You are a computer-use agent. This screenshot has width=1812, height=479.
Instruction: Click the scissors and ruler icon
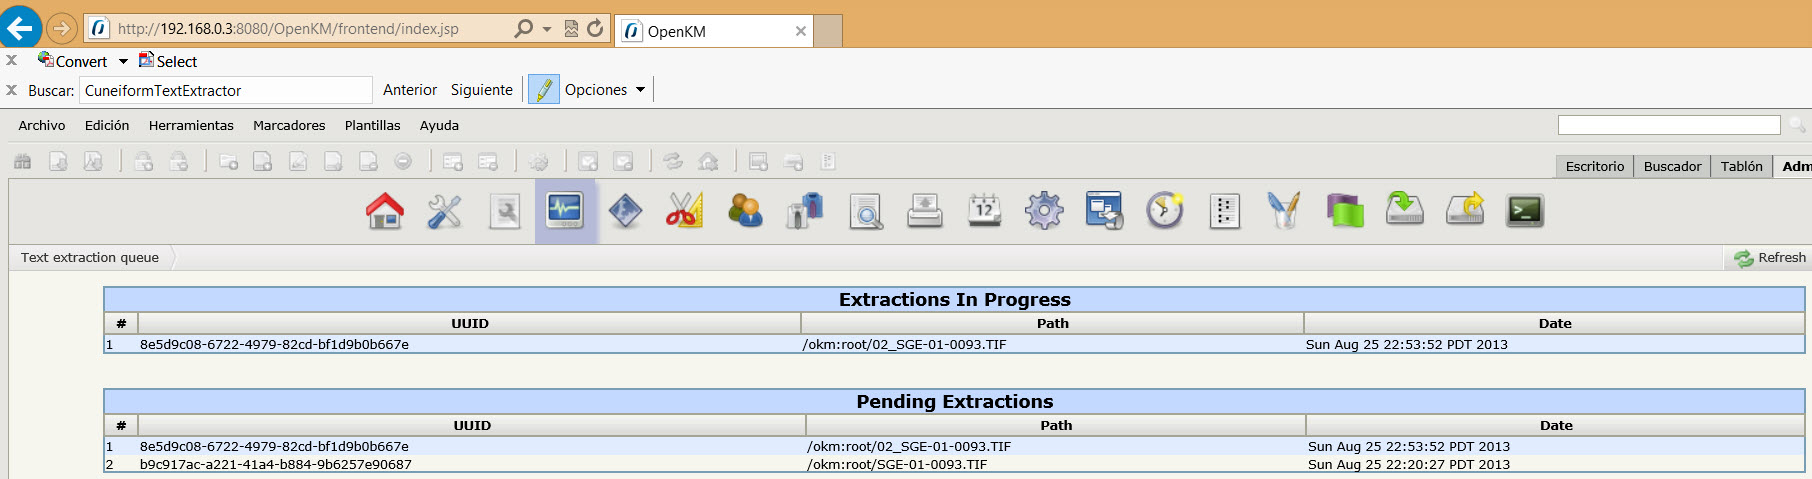[685, 211]
